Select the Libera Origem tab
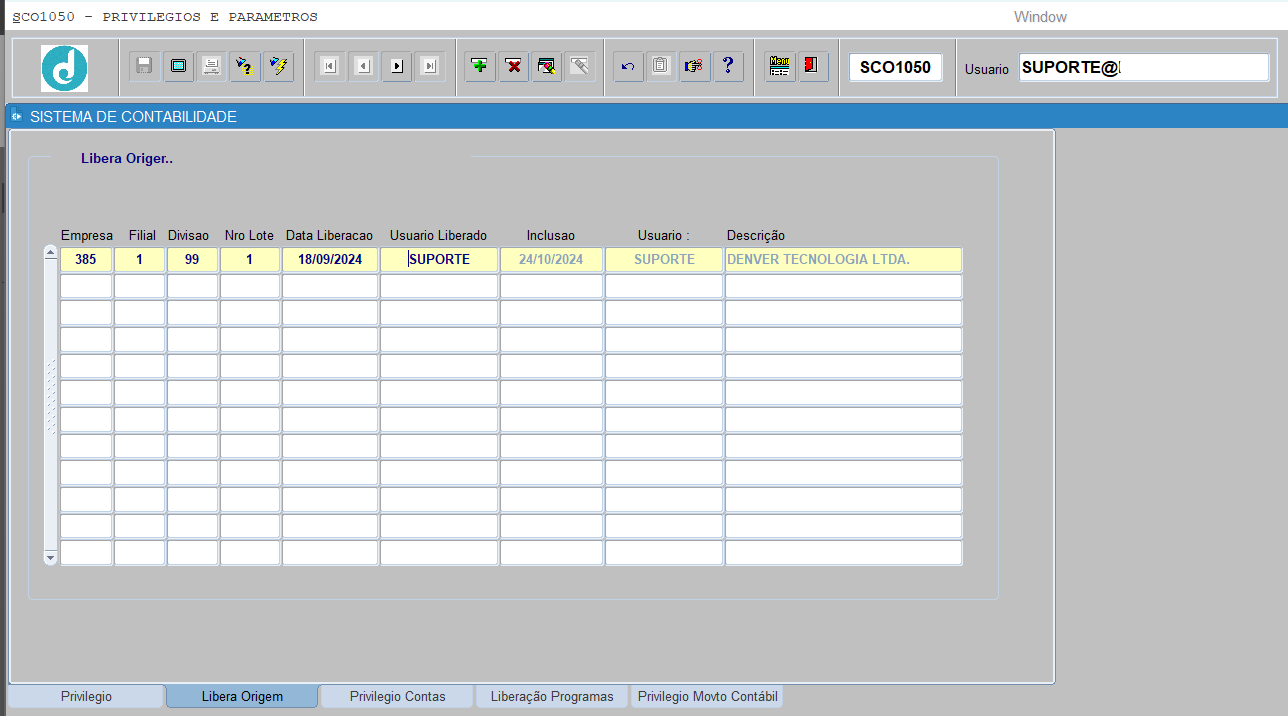This screenshot has width=1288, height=716. (242, 696)
